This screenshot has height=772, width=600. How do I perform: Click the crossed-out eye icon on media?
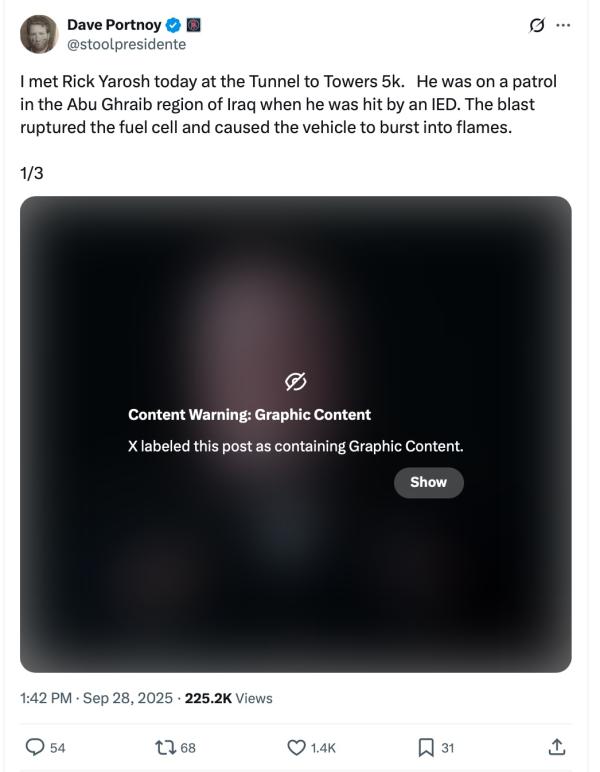tap(296, 382)
